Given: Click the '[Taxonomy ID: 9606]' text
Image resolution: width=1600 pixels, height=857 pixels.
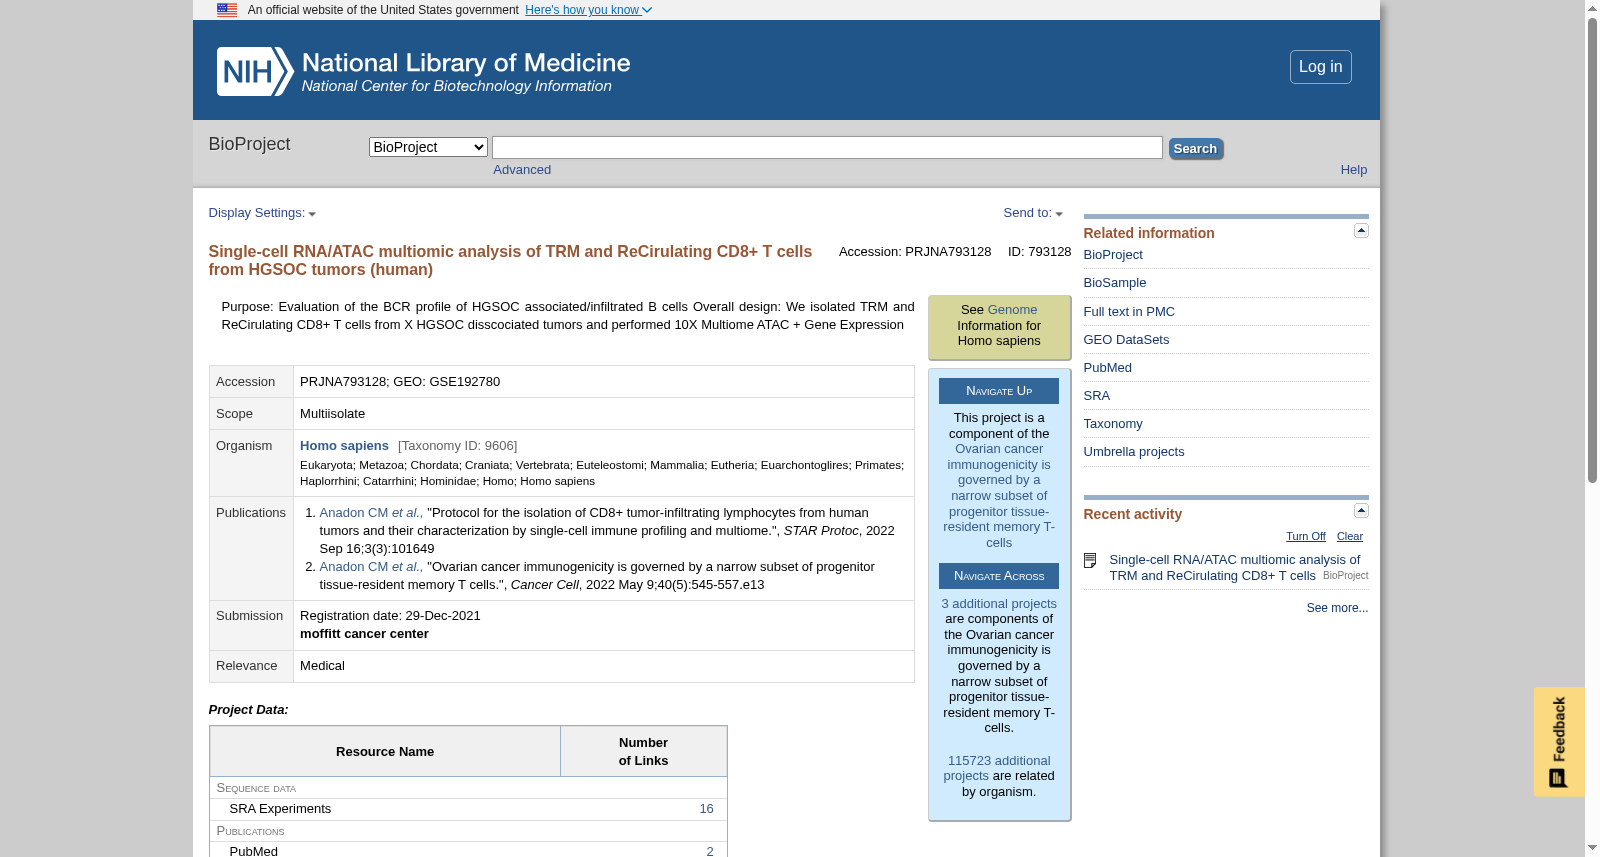Looking at the screenshot, I should tap(457, 446).
